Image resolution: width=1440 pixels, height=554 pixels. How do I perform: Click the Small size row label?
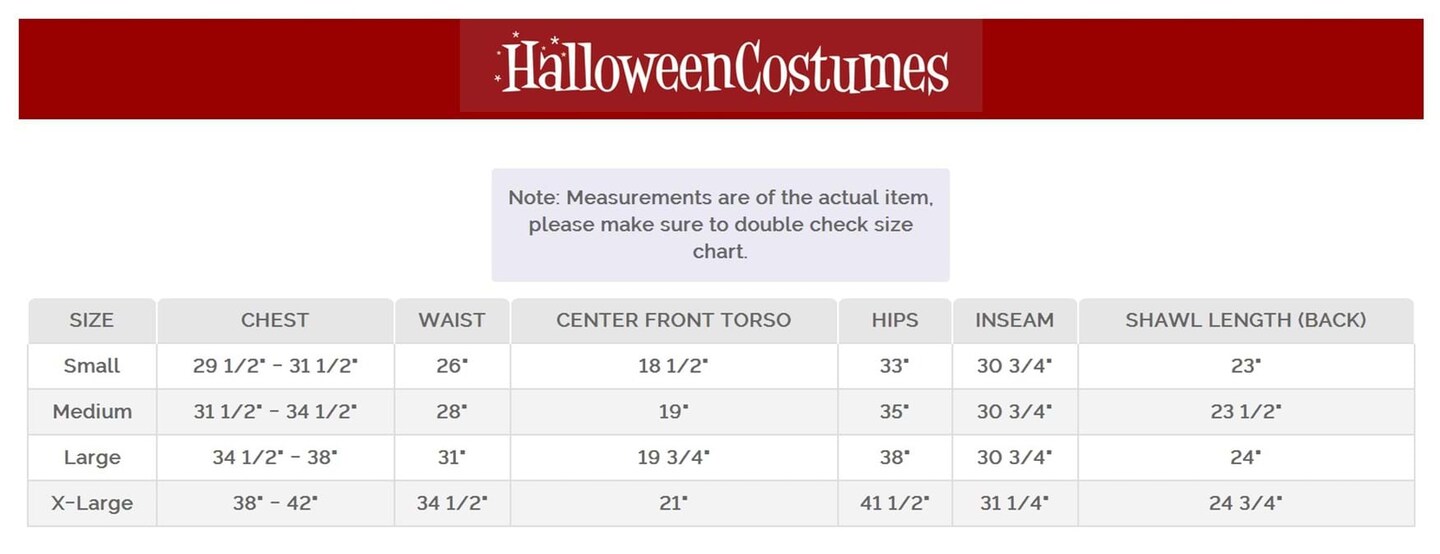click(92, 366)
